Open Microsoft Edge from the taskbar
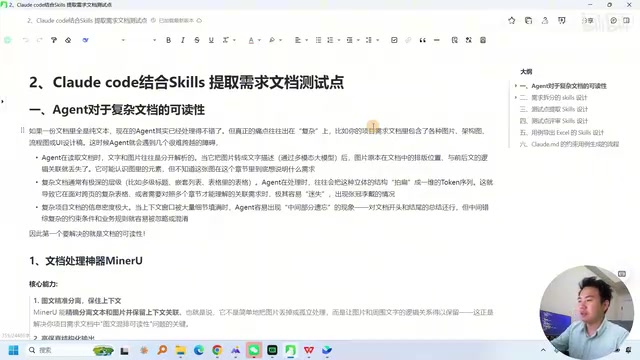The height and width of the screenshot is (360, 640). 199,350
